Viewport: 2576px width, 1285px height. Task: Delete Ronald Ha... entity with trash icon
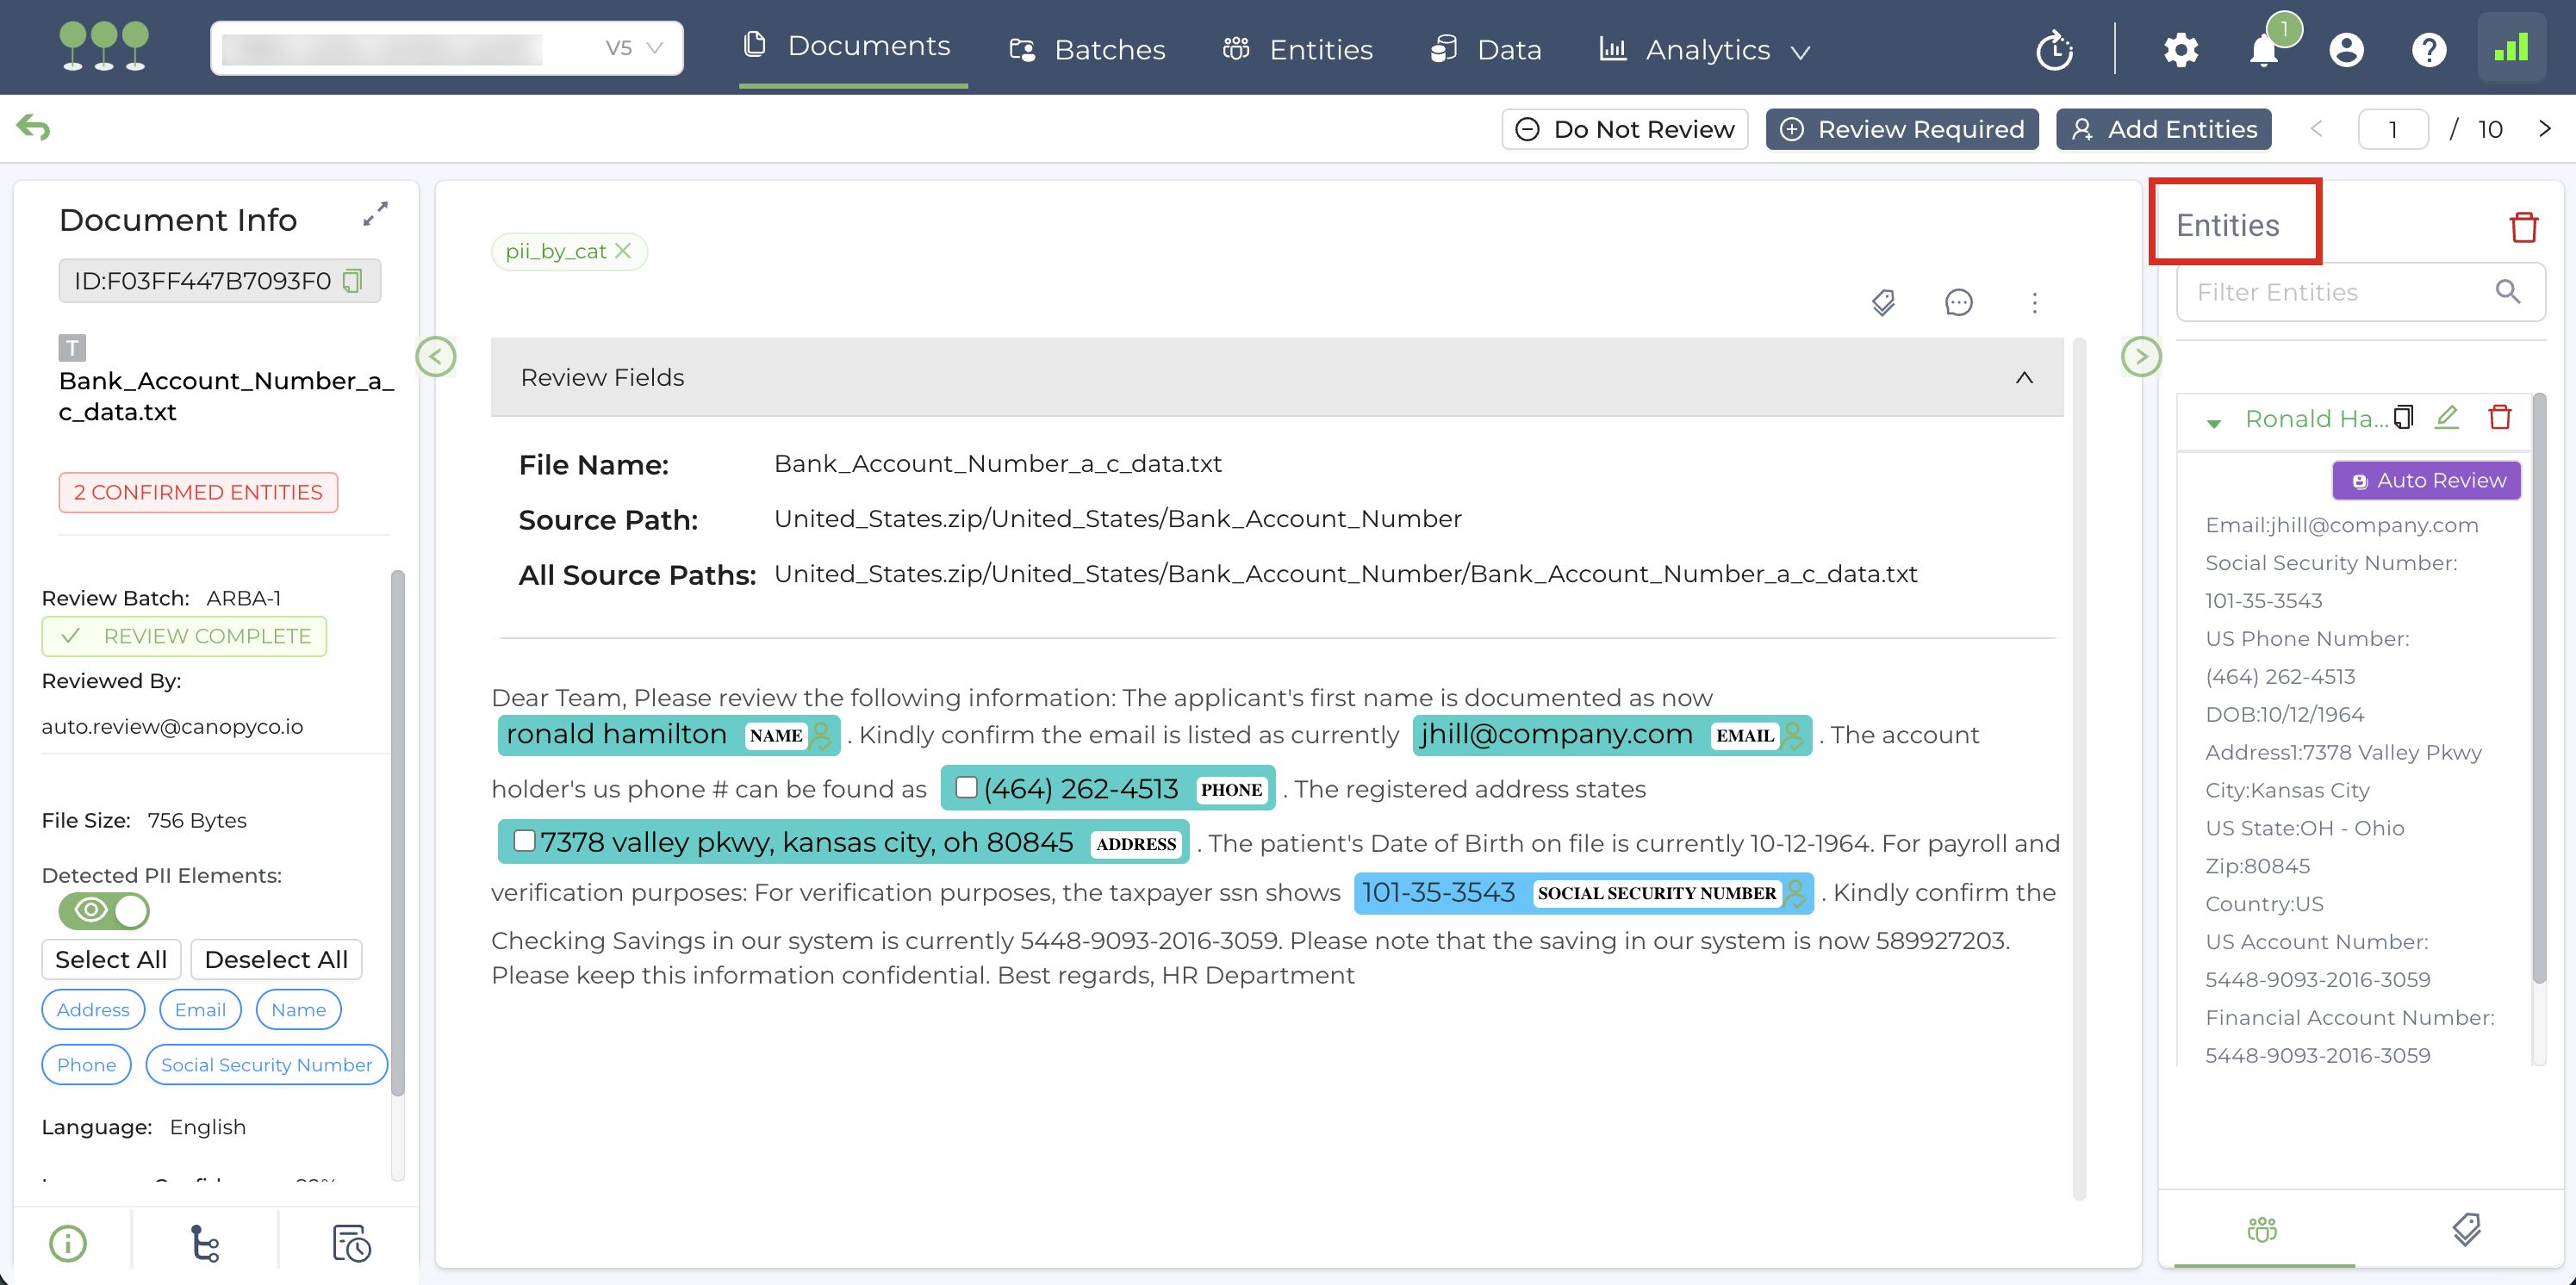tap(2499, 417)
